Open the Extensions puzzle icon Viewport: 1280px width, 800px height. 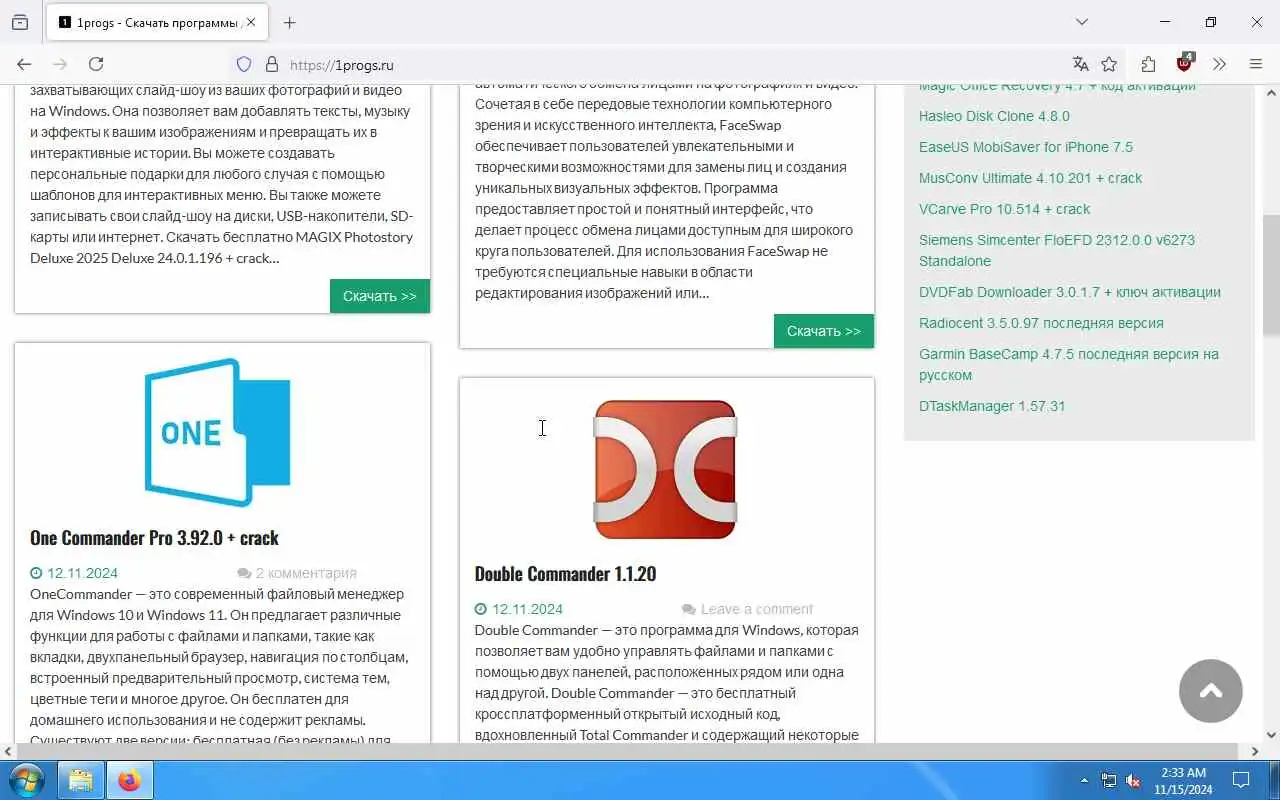(x=1148, y=64)
